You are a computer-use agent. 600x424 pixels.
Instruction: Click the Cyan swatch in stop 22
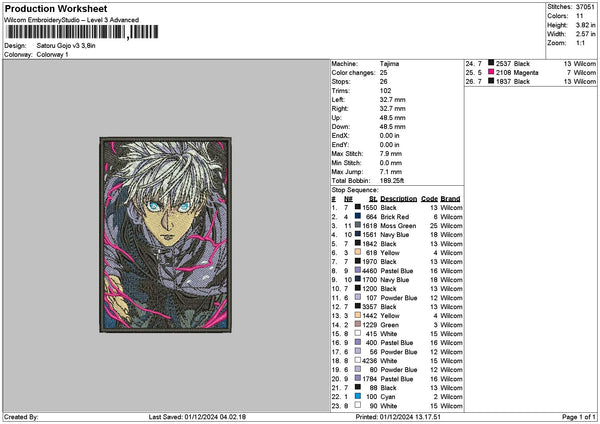[x=358, y=396]
